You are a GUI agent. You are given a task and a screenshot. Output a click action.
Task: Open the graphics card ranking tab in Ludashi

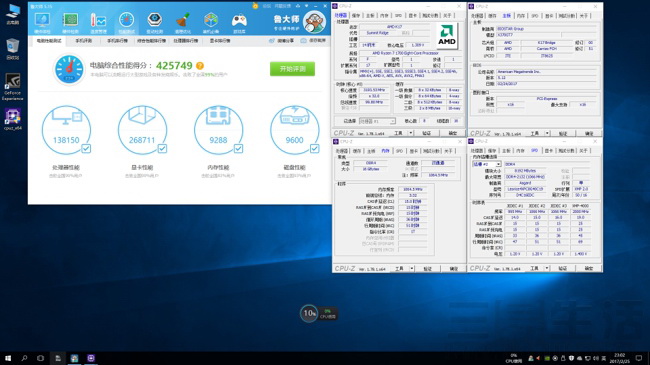click(x=220, y=41)
